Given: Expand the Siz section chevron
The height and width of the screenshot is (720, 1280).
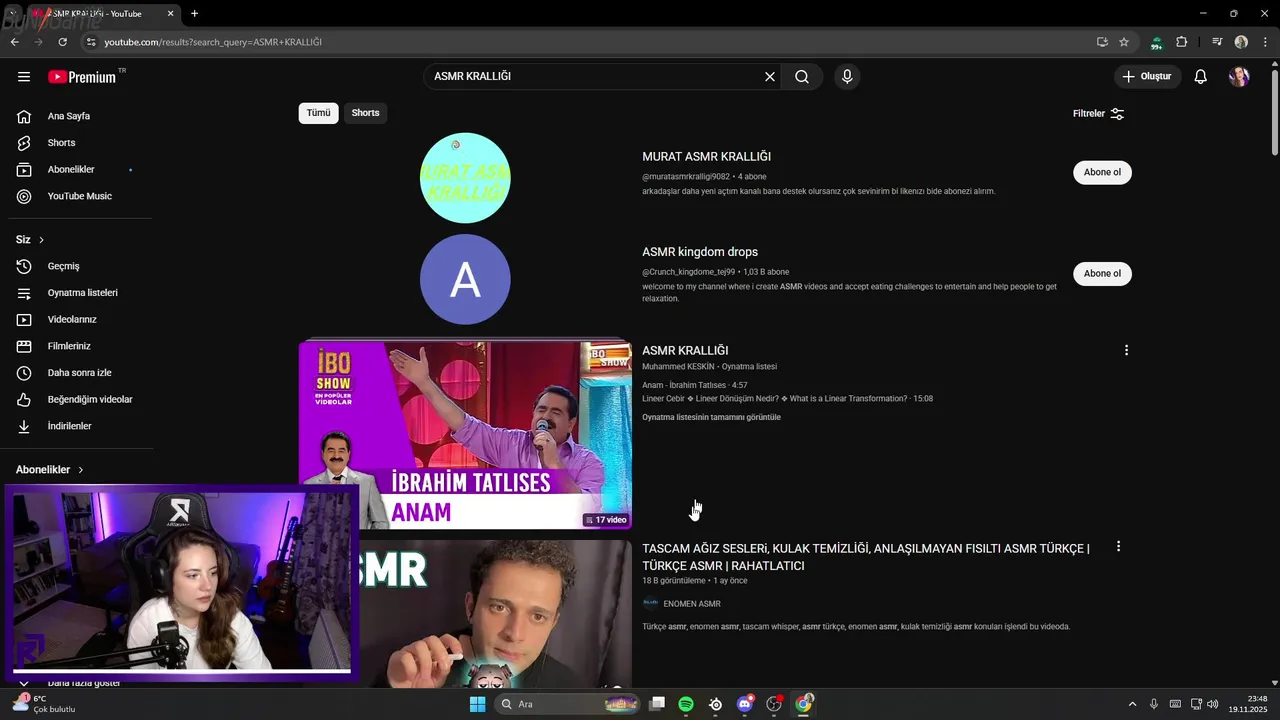Looking at the screenshot, I should click(x=41, y=240).
